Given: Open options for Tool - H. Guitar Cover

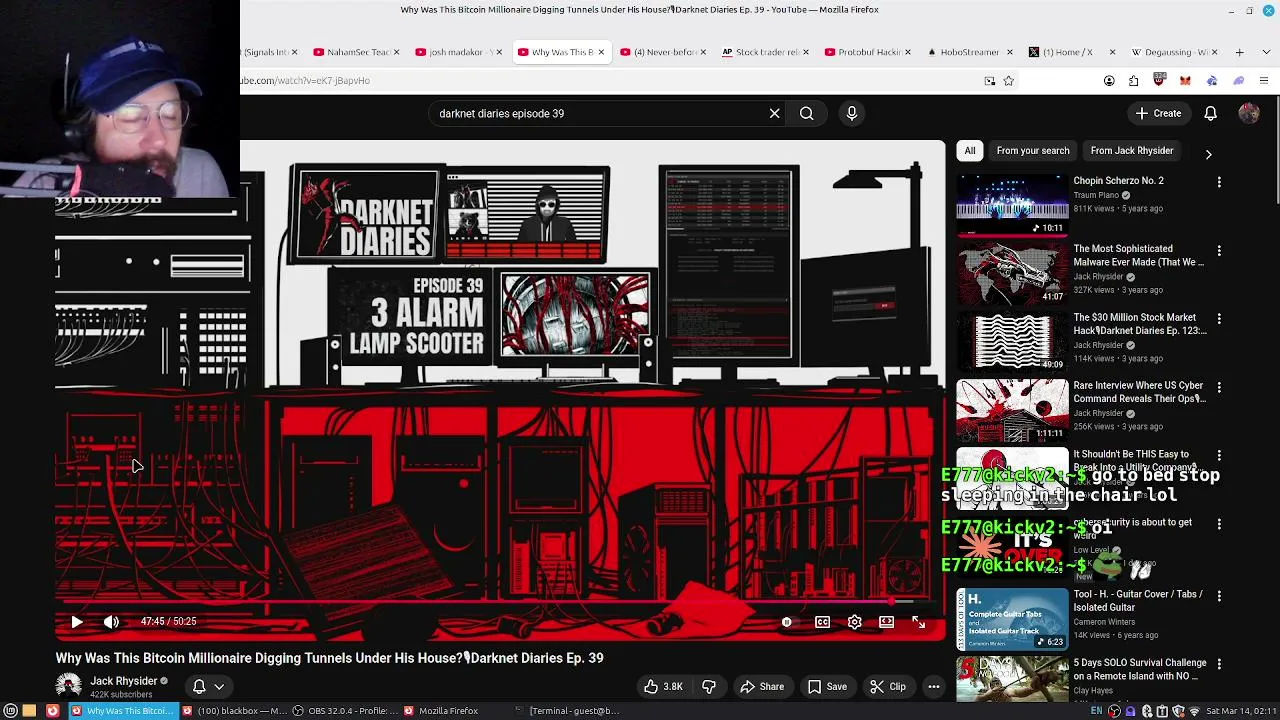Looking at the screenshot, I should [x=1219, y=595].
